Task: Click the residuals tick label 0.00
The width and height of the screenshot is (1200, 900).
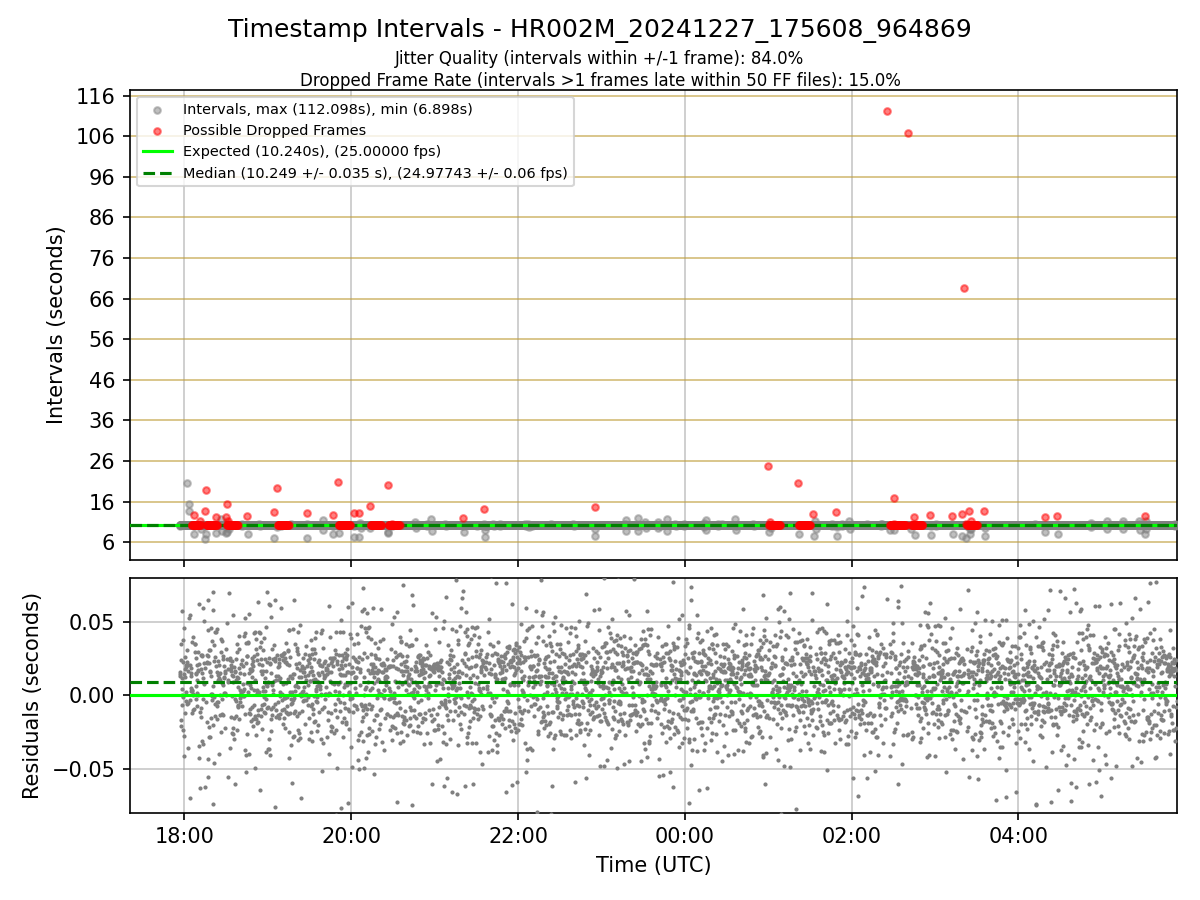Action: coord(92,695)
